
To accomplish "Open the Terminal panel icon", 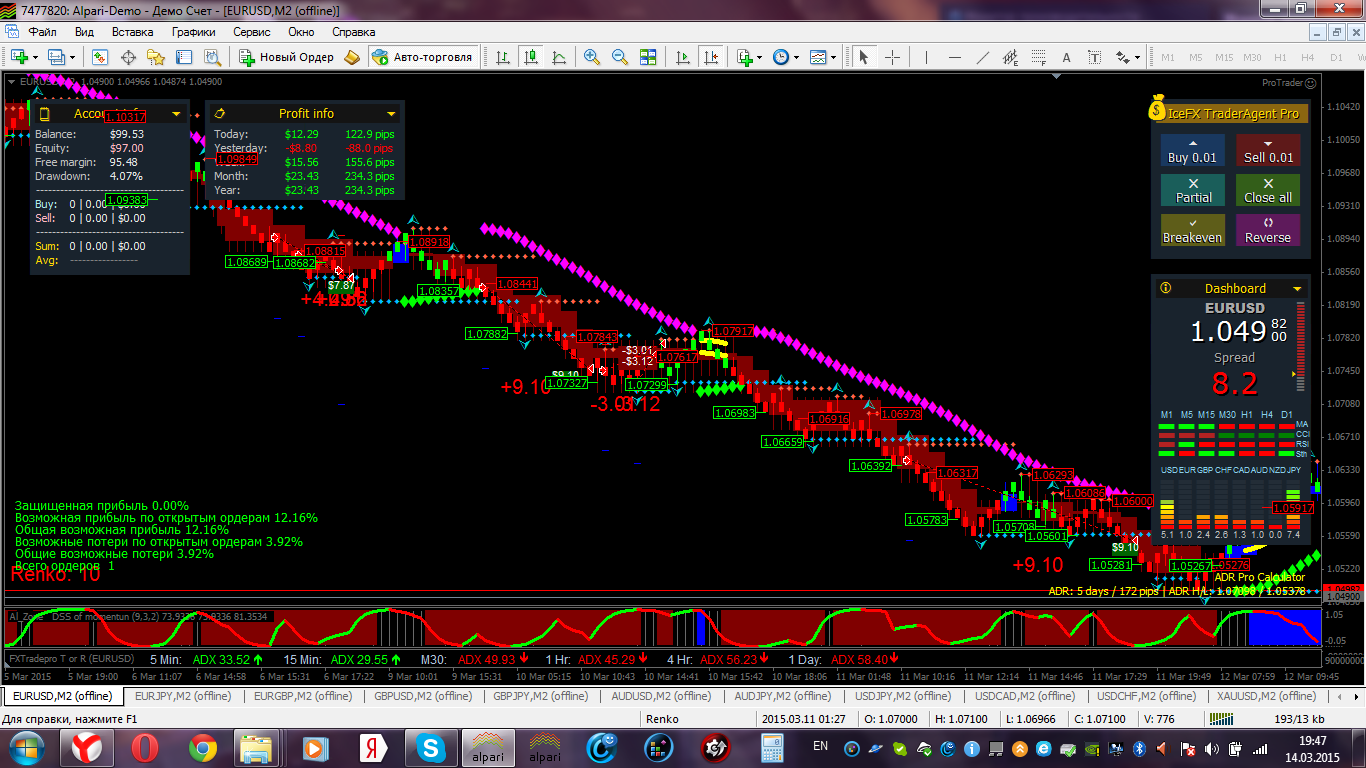I will click(x=184, y=57).
